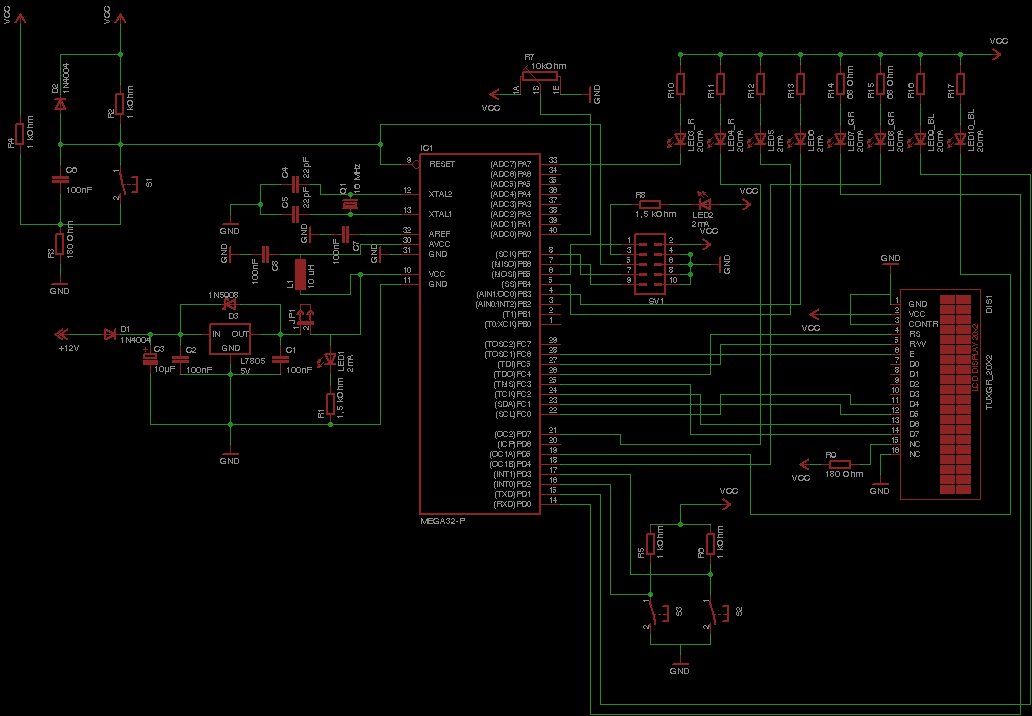Select the R5 1 kOhm pull-up resistor

pos(650,544)
